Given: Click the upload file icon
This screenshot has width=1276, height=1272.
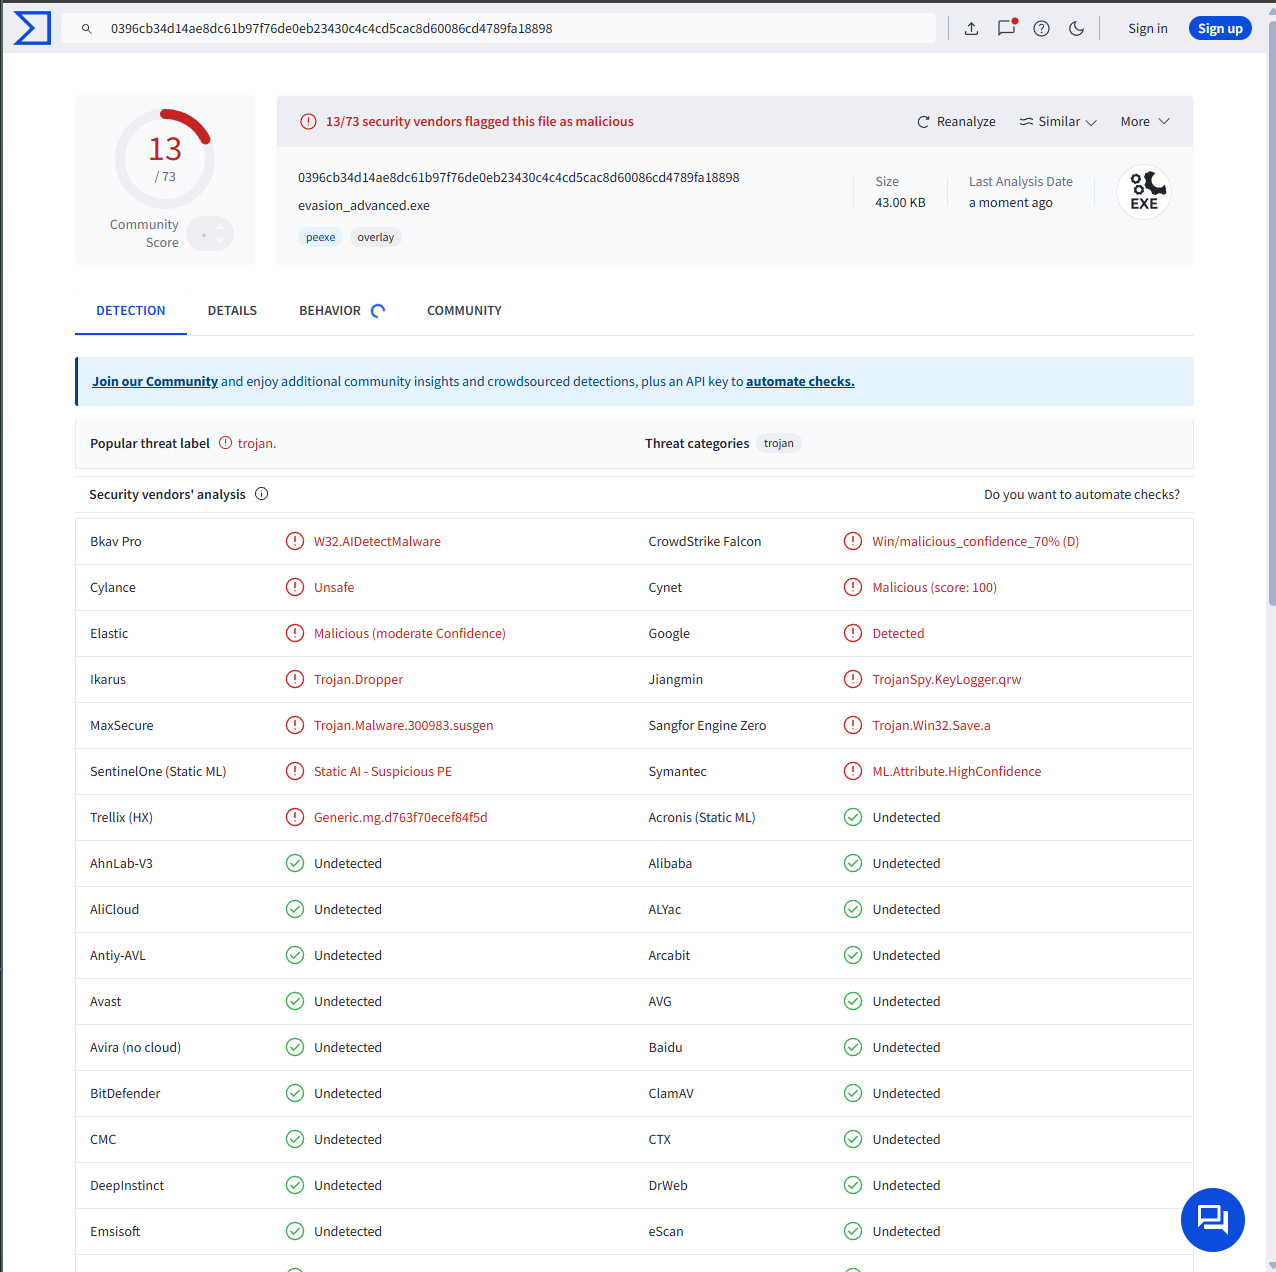Looking at the screenshot, I should (x=971, y=28).
